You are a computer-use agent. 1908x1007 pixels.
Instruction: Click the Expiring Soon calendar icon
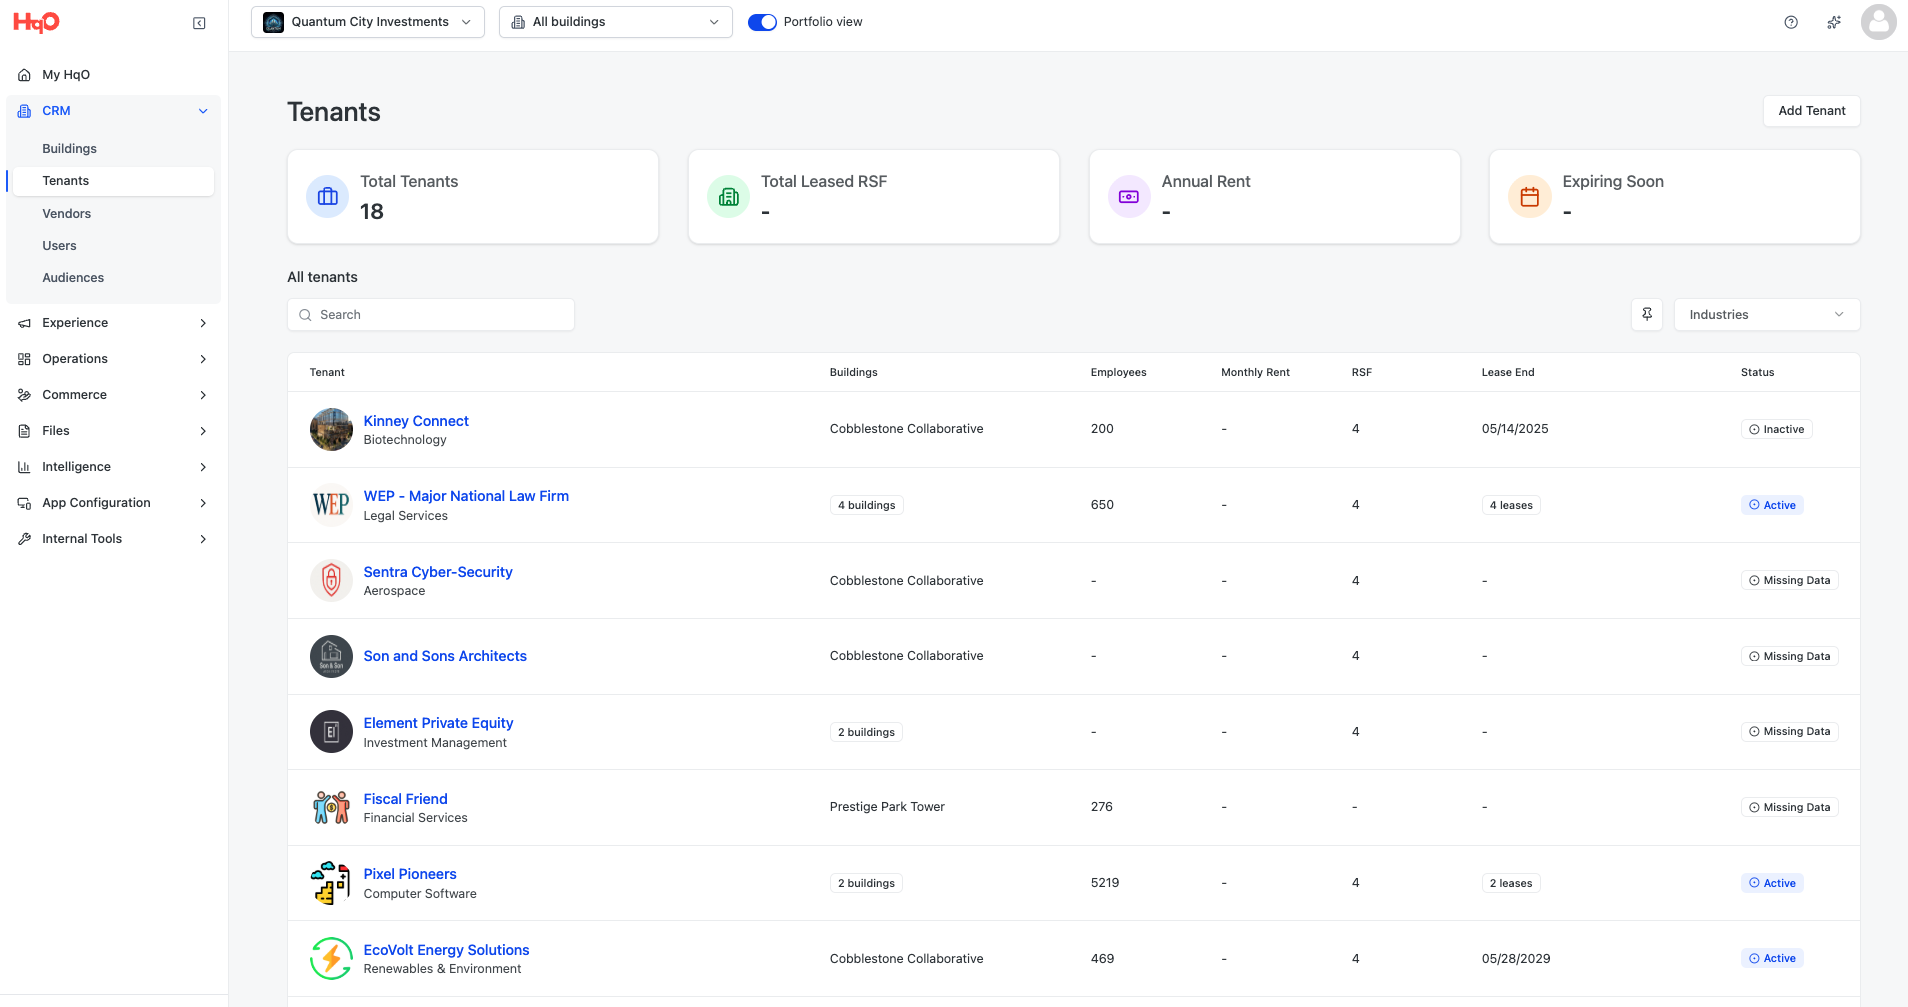[1529, 197]
